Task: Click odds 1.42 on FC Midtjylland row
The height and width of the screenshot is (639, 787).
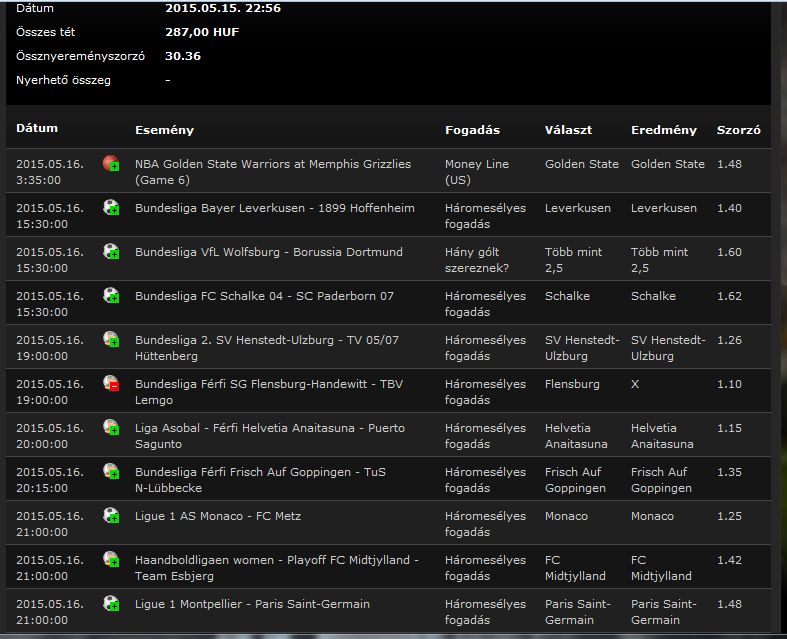Action: point(729,560)
